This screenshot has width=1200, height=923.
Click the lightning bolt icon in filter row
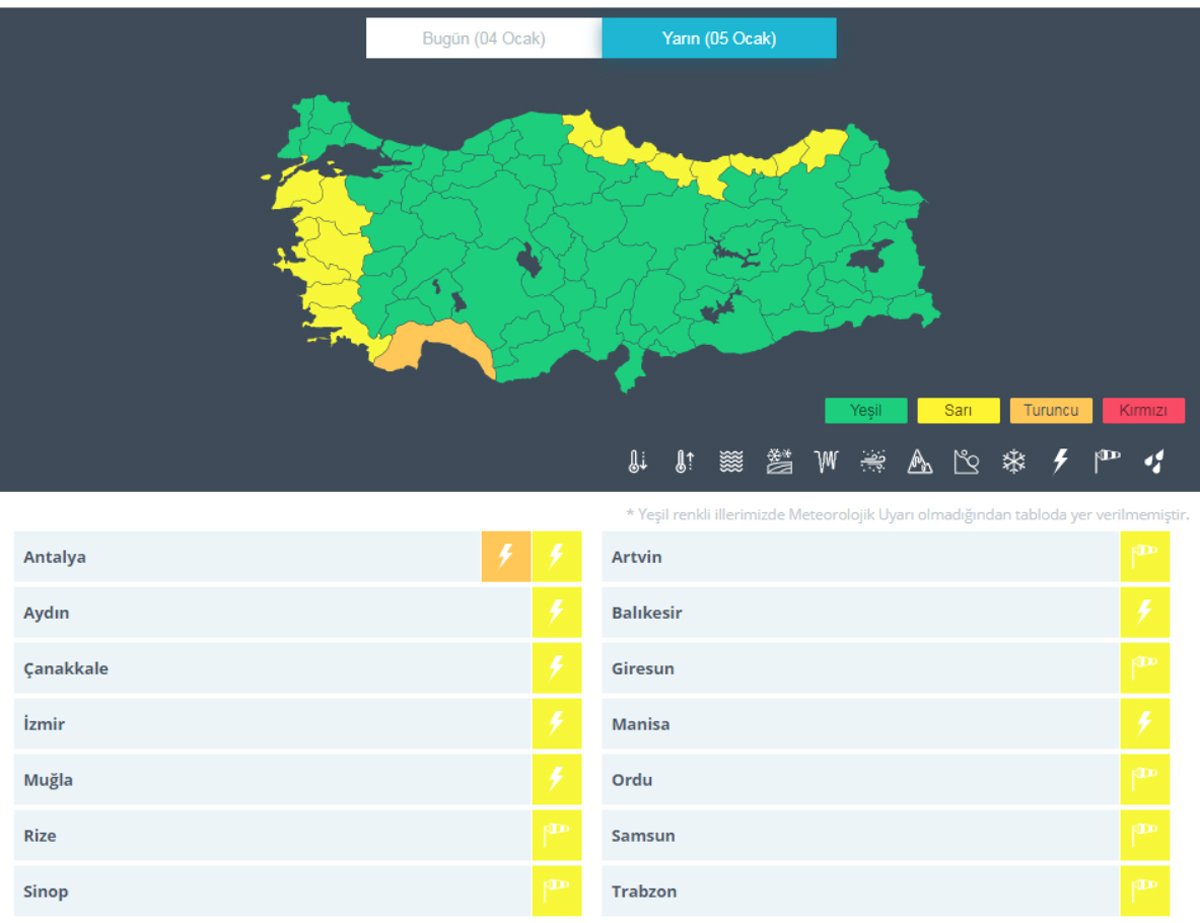[x=1061, y=461]
